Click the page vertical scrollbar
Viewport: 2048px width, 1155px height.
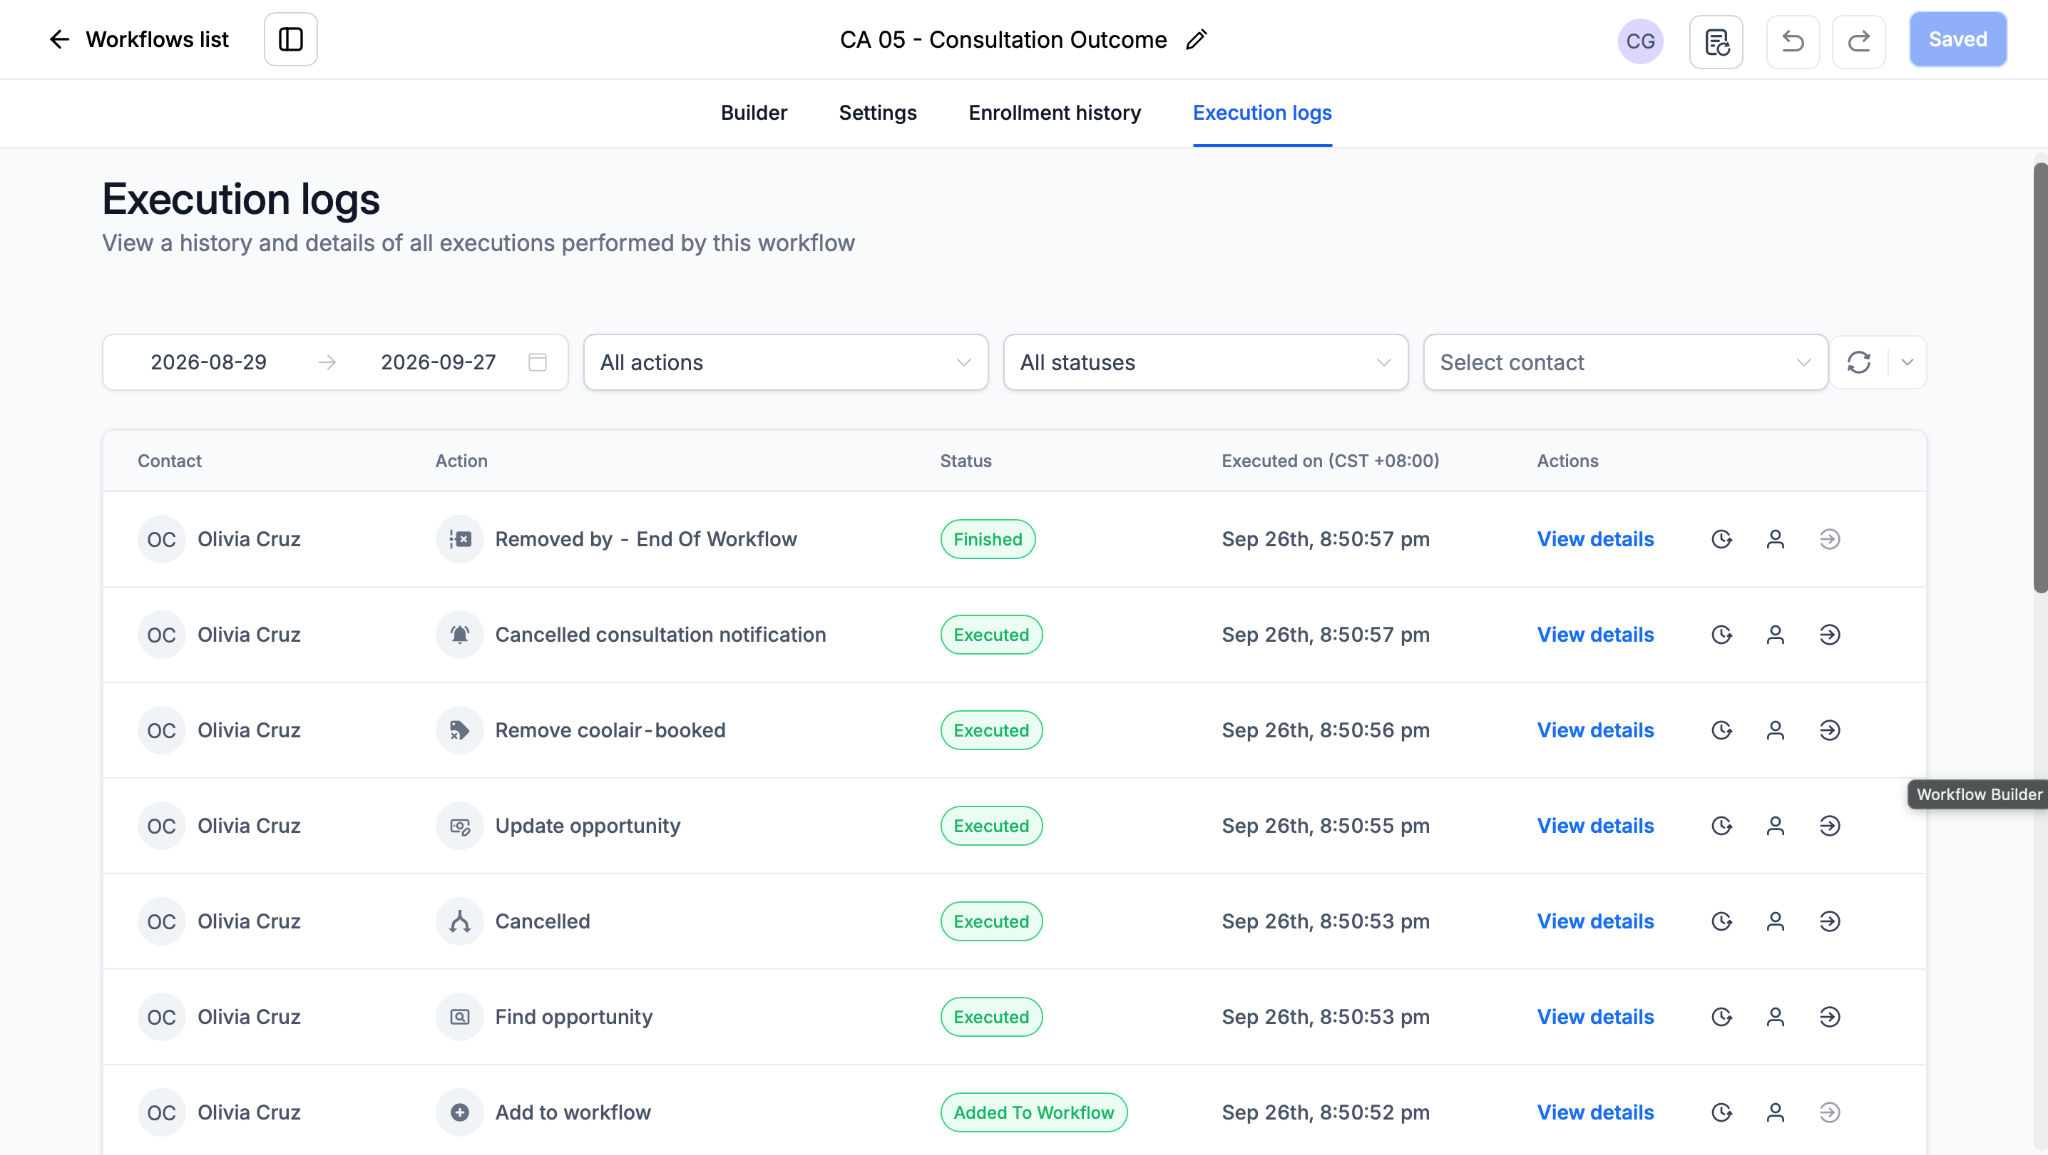2040,377
